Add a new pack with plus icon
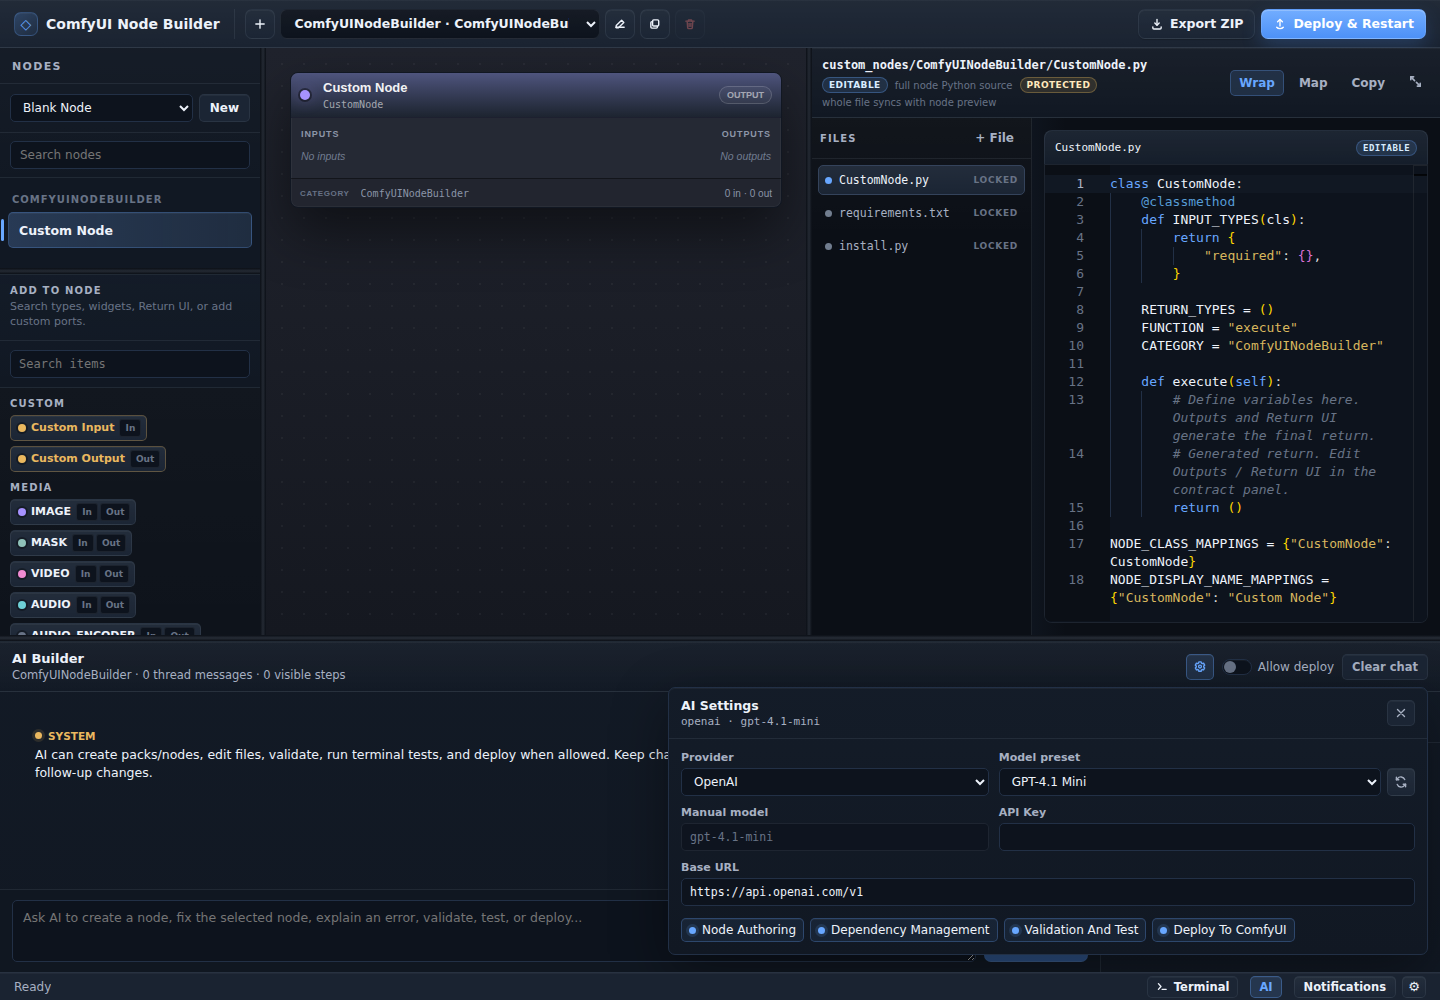 [x=260, y=24]
